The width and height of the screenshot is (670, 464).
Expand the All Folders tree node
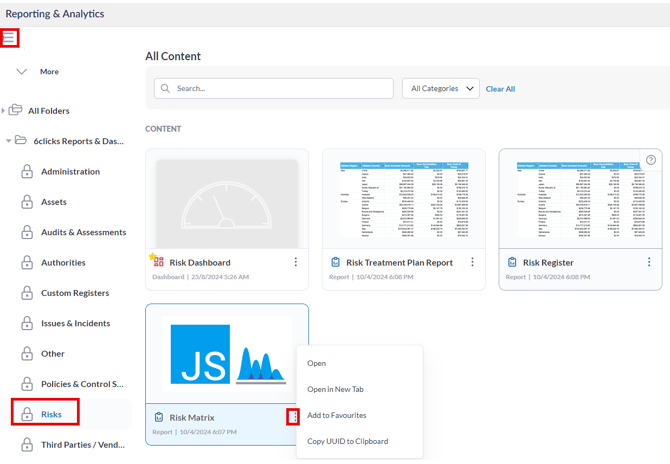point(4,111)
